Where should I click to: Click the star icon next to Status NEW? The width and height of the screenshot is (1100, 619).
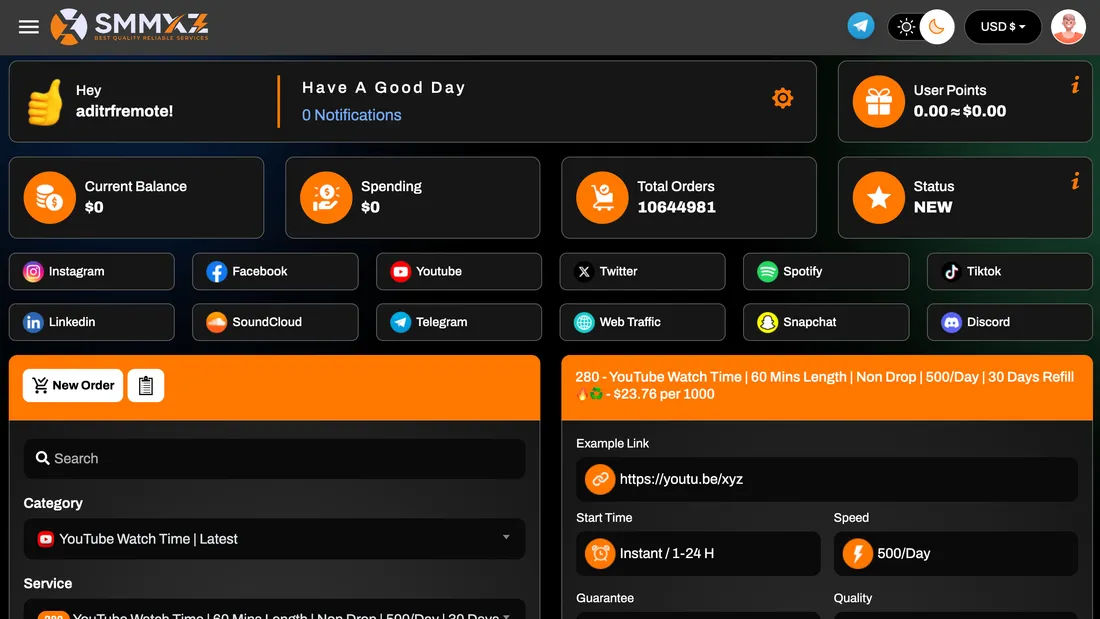pyautogui.click(x=878, y=197)
